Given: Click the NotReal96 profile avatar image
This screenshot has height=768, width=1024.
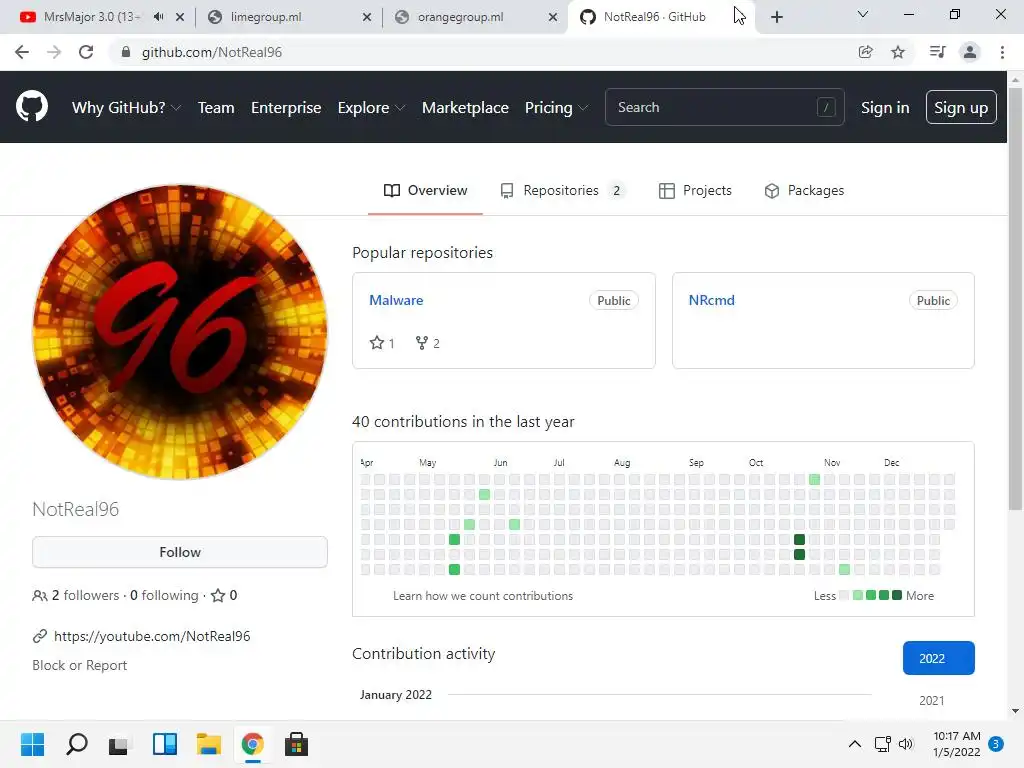Looking at the screenshot, I should click(x=180, y=332).
